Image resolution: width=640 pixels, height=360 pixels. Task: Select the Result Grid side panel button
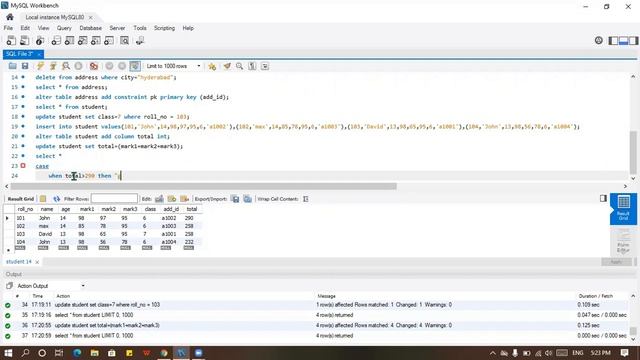(623, 209)
